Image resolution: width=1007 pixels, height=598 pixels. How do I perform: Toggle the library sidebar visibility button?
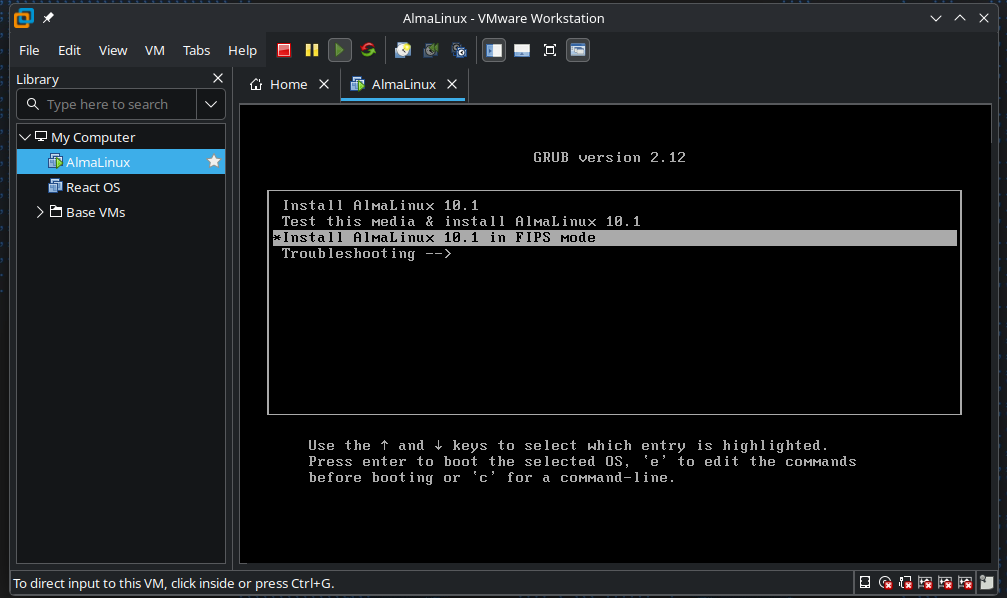tap(494, 50)
